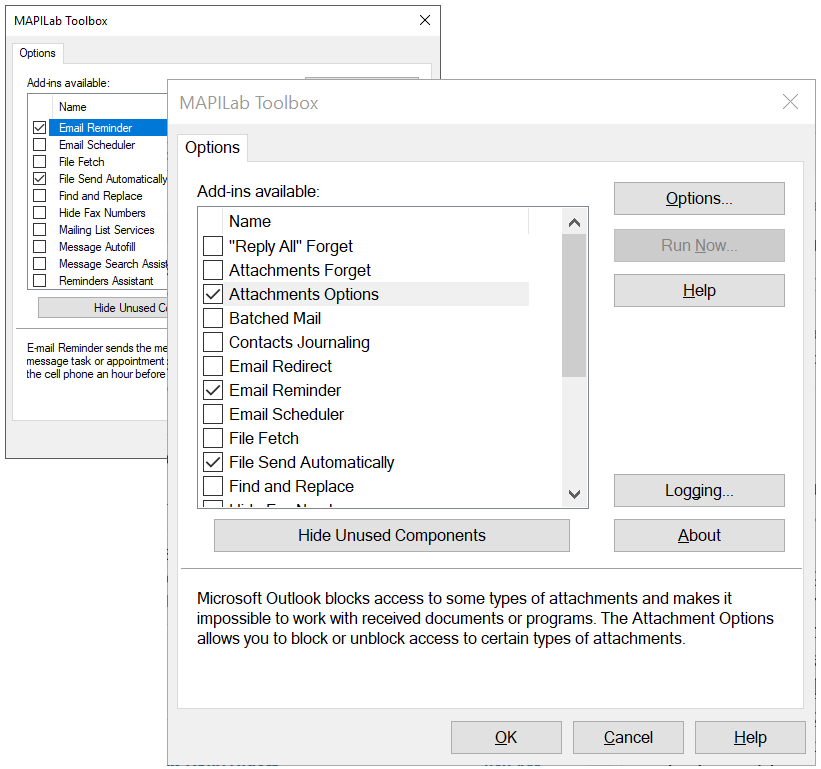
Task: Select "Batched Mail" row text
Action: (275, 318)
